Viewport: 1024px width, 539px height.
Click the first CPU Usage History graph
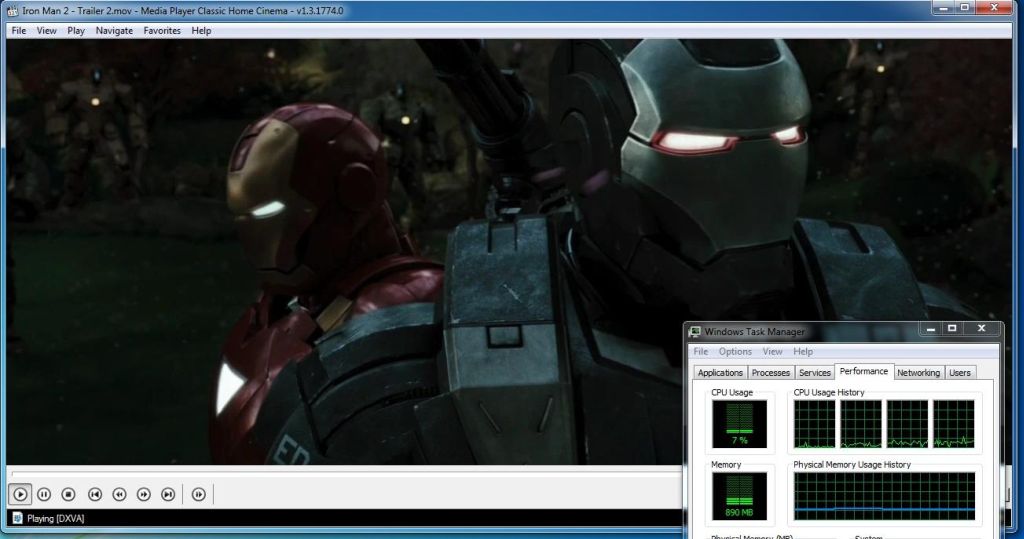(814, 425)
